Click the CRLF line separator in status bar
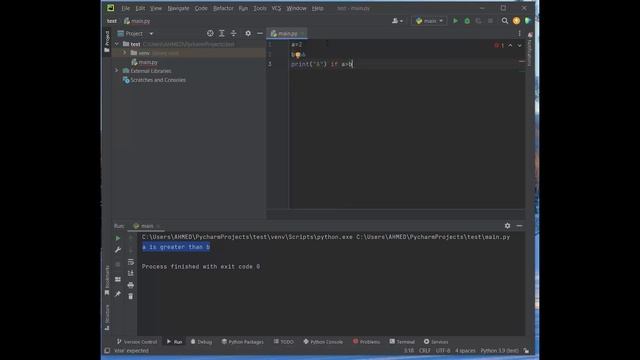Screen dimensions: 640x360 coord(424,351)
